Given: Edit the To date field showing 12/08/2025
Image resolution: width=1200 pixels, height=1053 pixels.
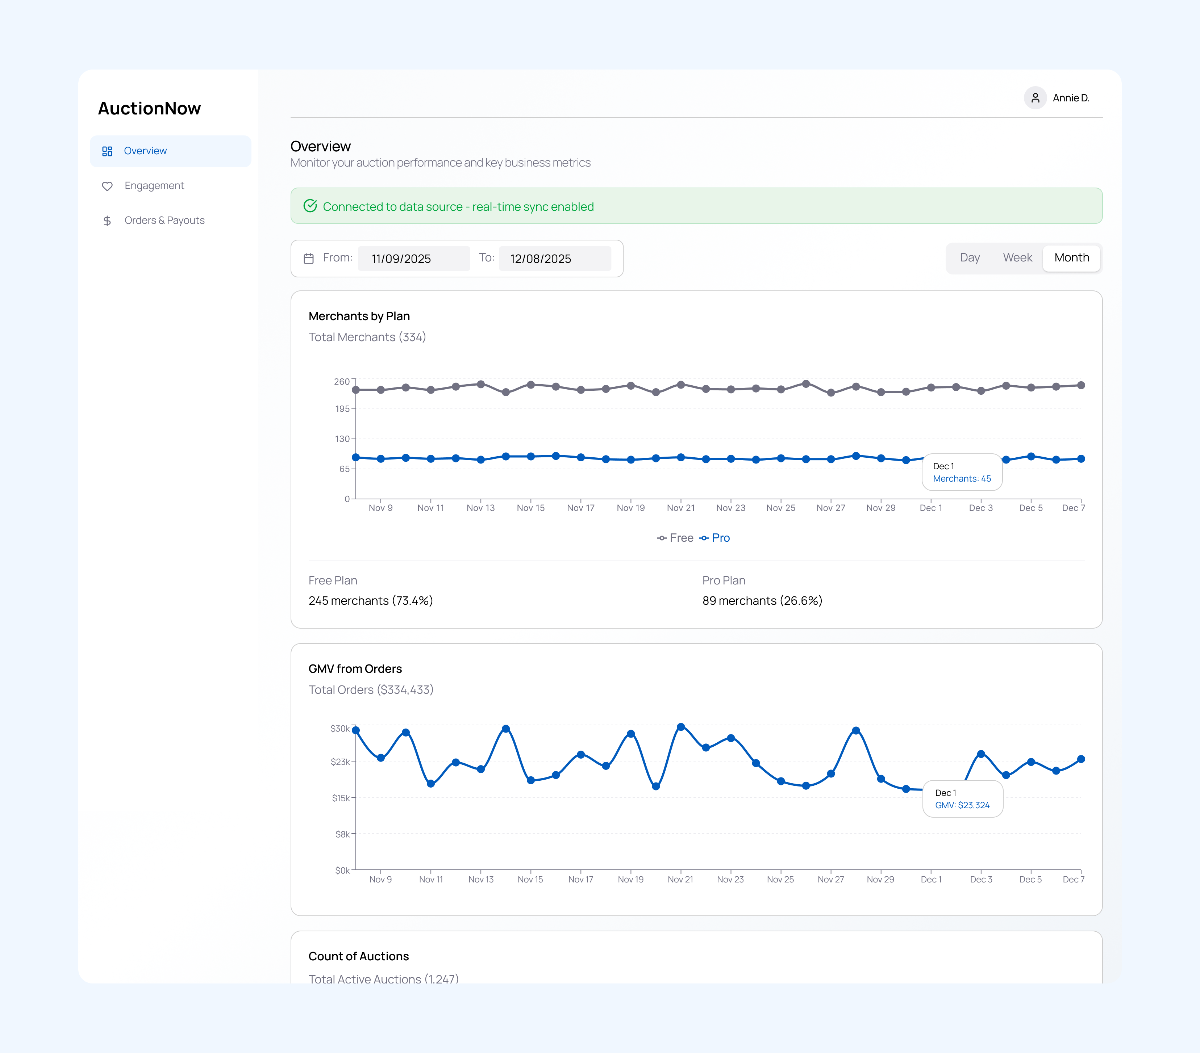Looking at the screenshot, I should click(x=555, y=257).
